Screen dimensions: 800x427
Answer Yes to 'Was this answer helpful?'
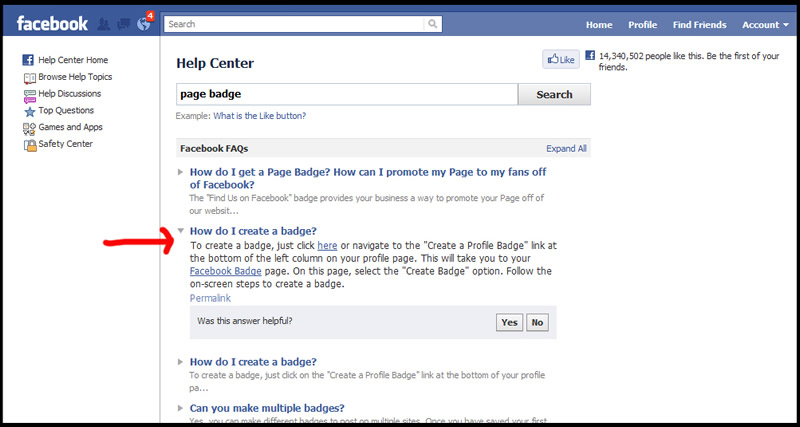pos(509,322)
